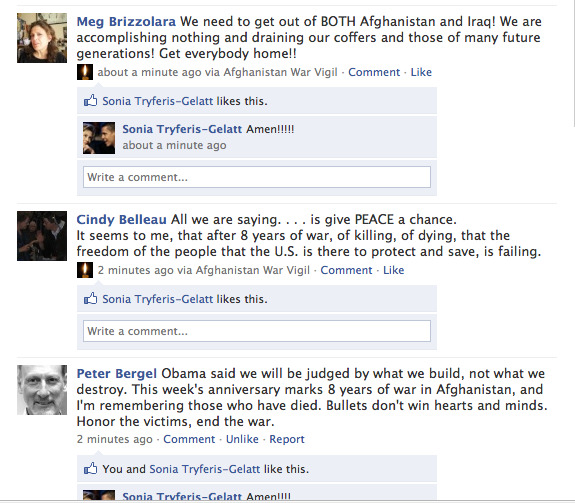This screenshot has height=503, width=575.
Task: Open Meg Brizzolara's profile photo
Action: click(42, 38)
